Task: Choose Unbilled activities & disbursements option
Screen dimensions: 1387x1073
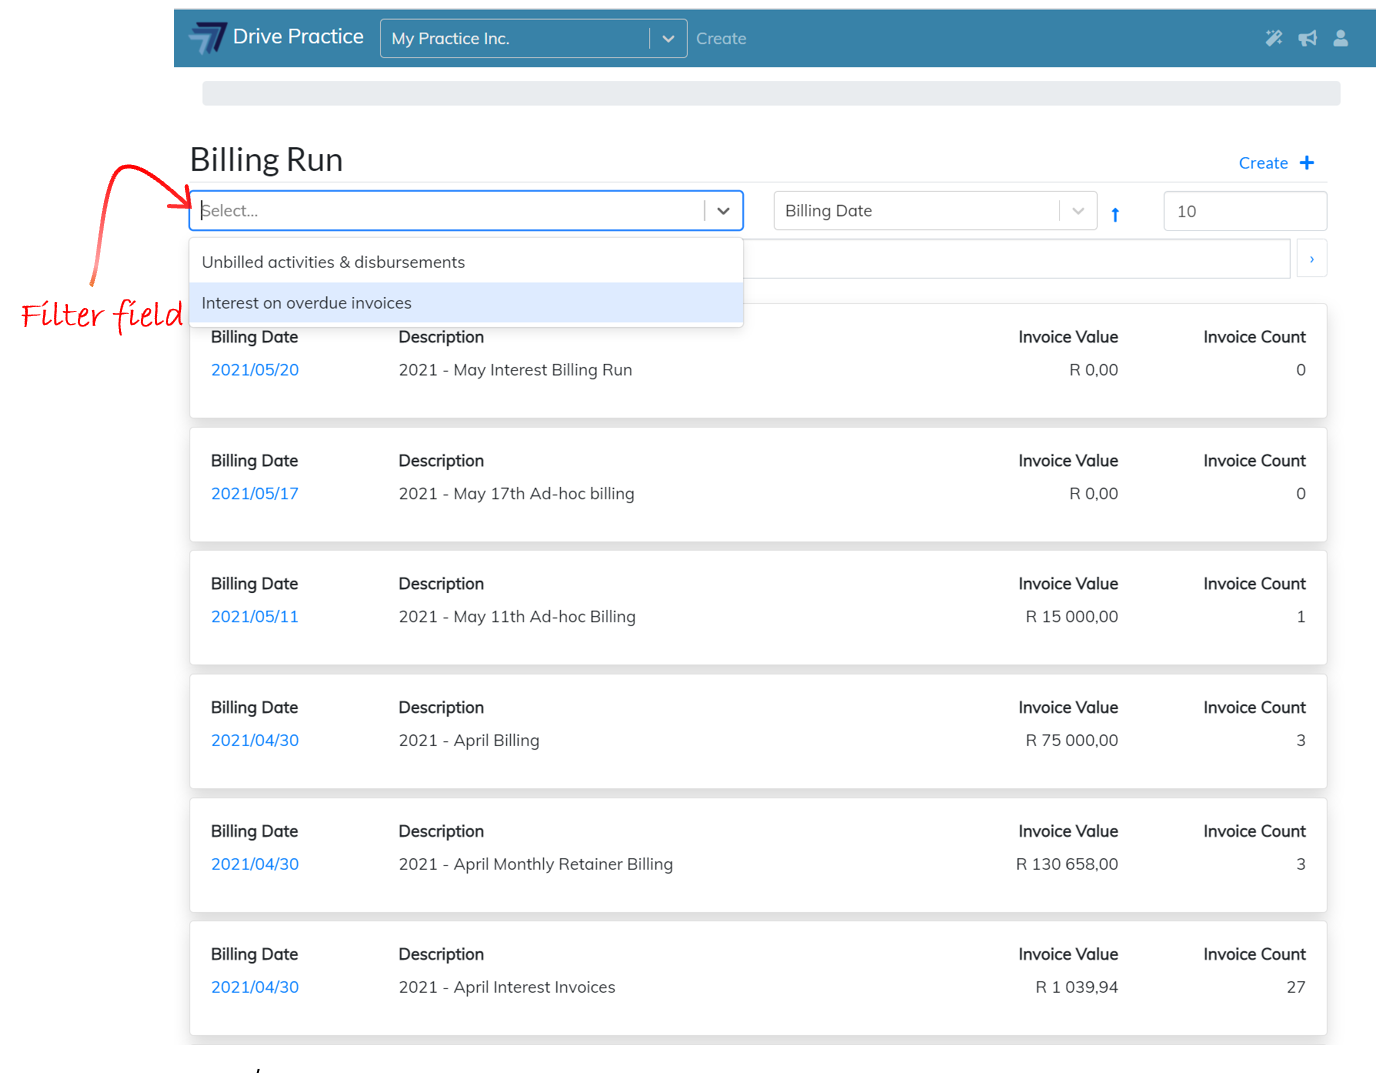Action: pos(466,262)
